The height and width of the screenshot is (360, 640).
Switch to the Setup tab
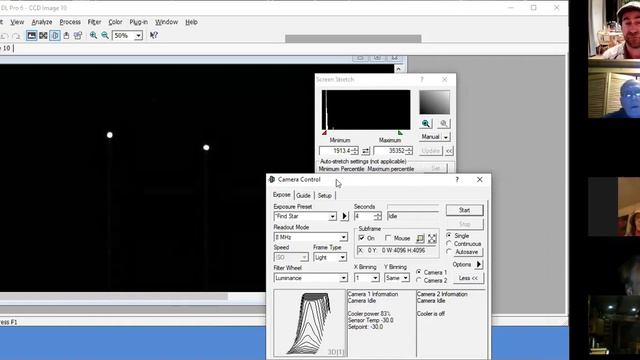click(x=324, y=196)
